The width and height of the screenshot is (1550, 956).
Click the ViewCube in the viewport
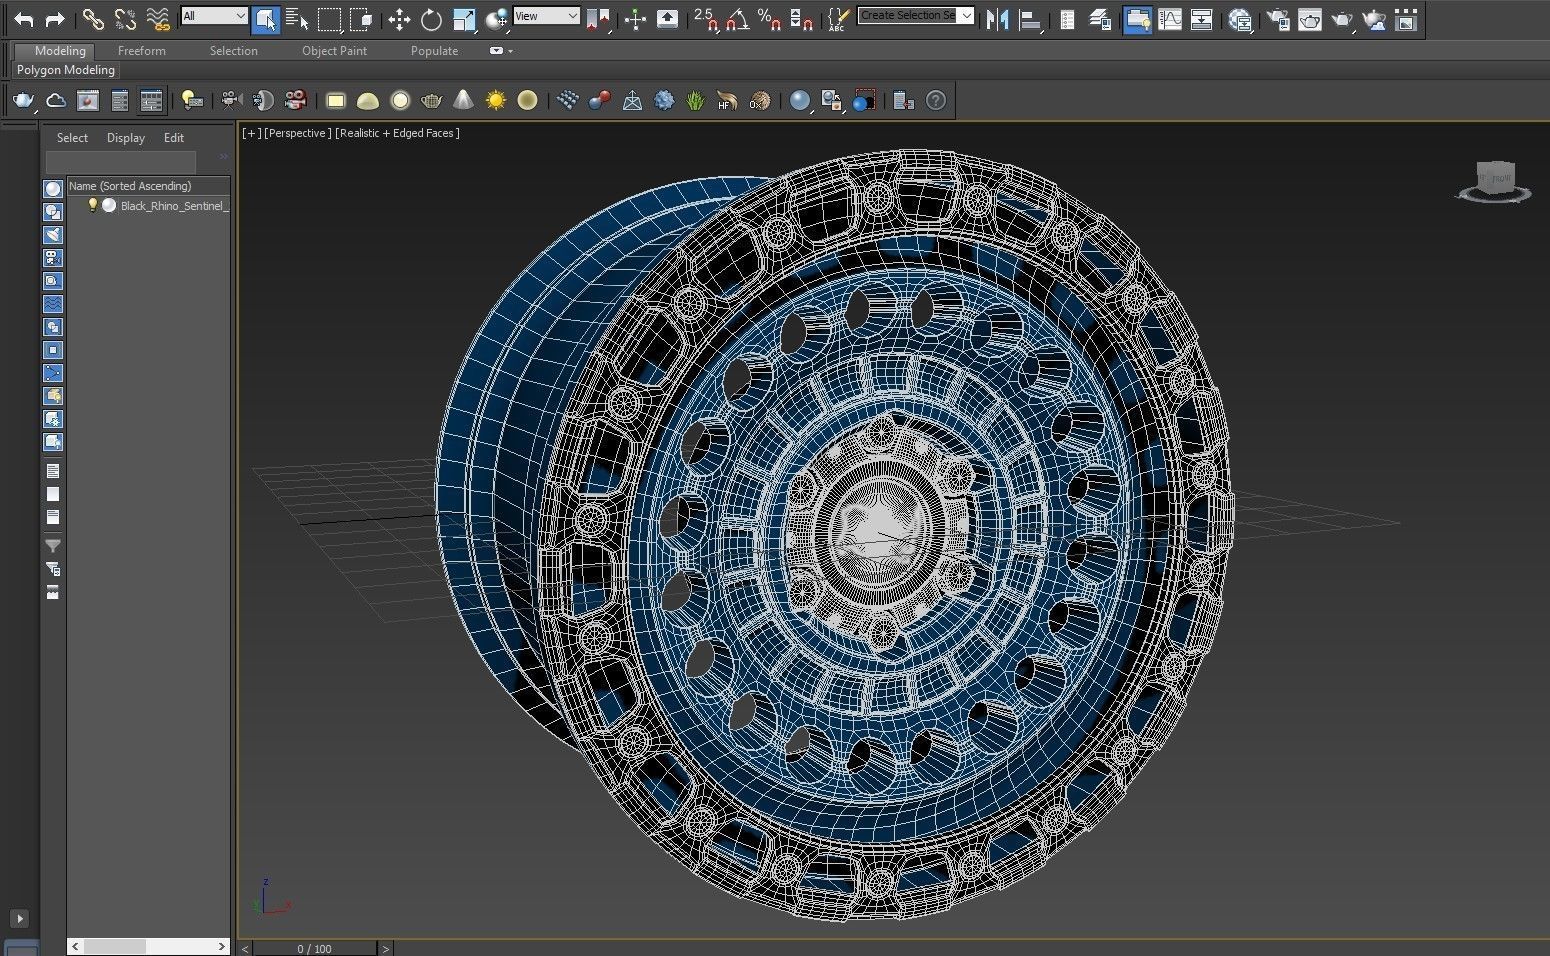(1494, 180)
